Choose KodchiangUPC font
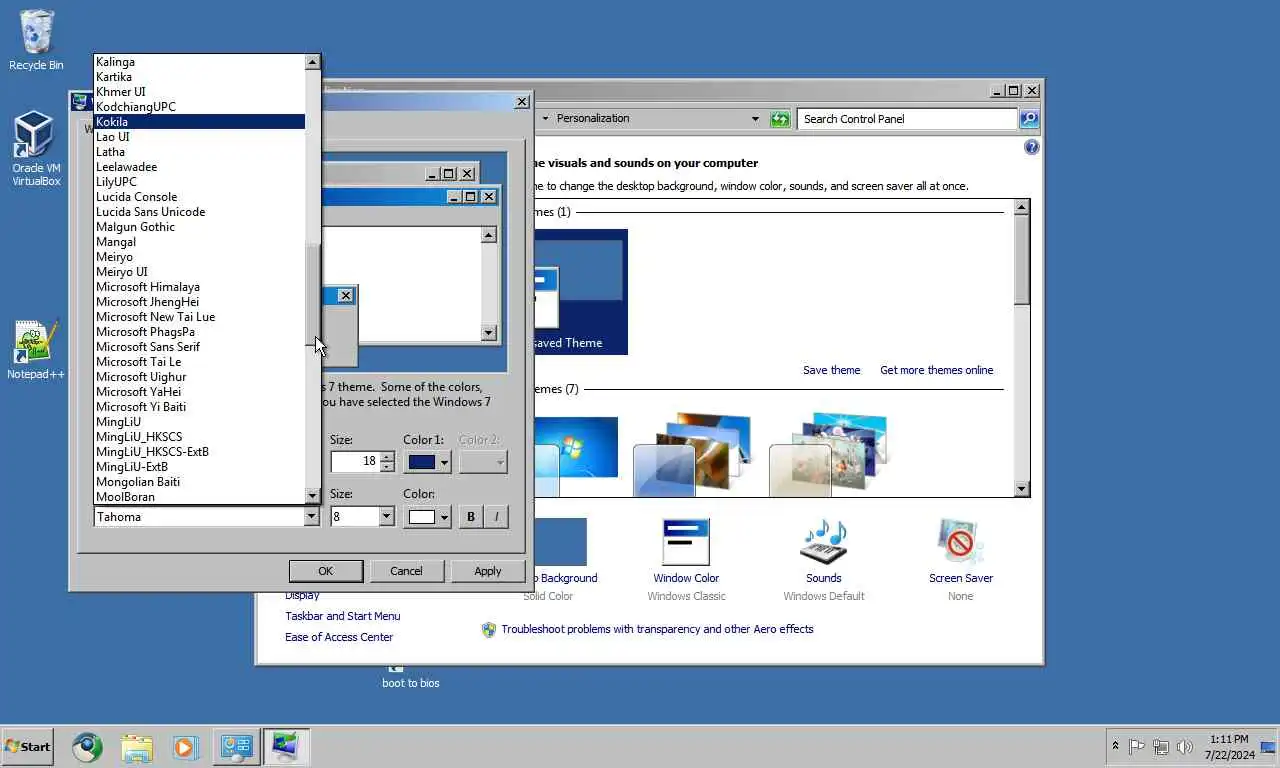1280x768 pixels. 199,107
